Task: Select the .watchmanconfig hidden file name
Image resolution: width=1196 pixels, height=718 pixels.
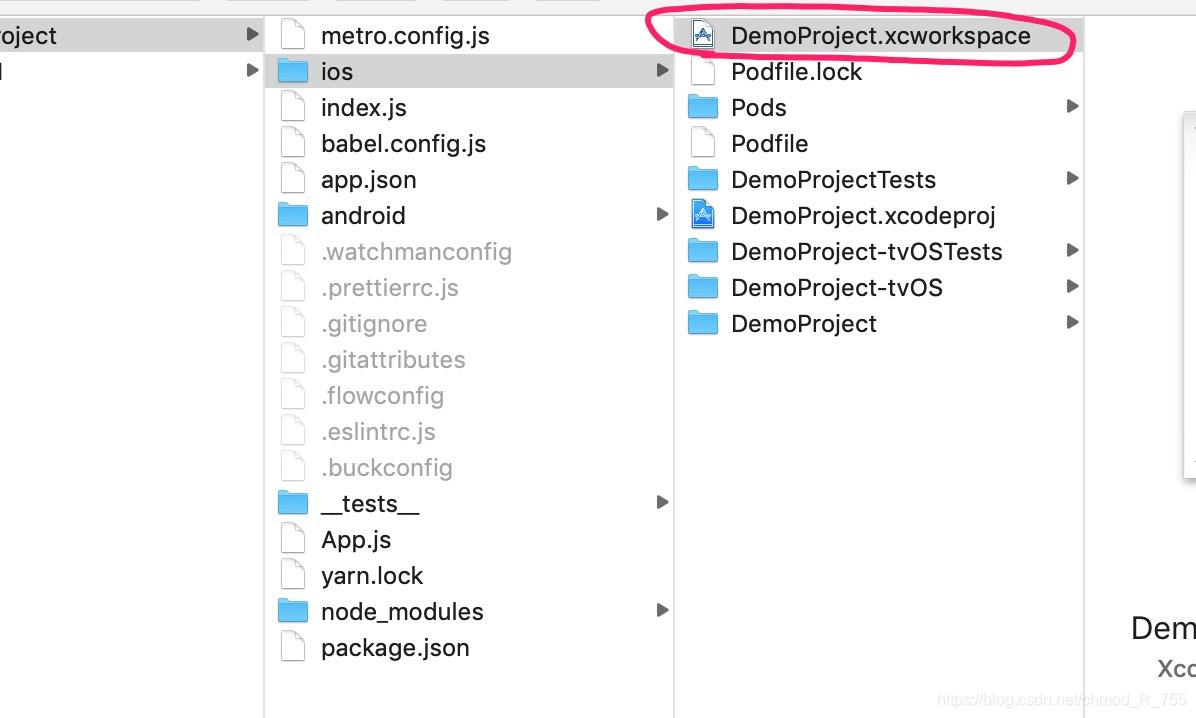Action: click(416, 252)
